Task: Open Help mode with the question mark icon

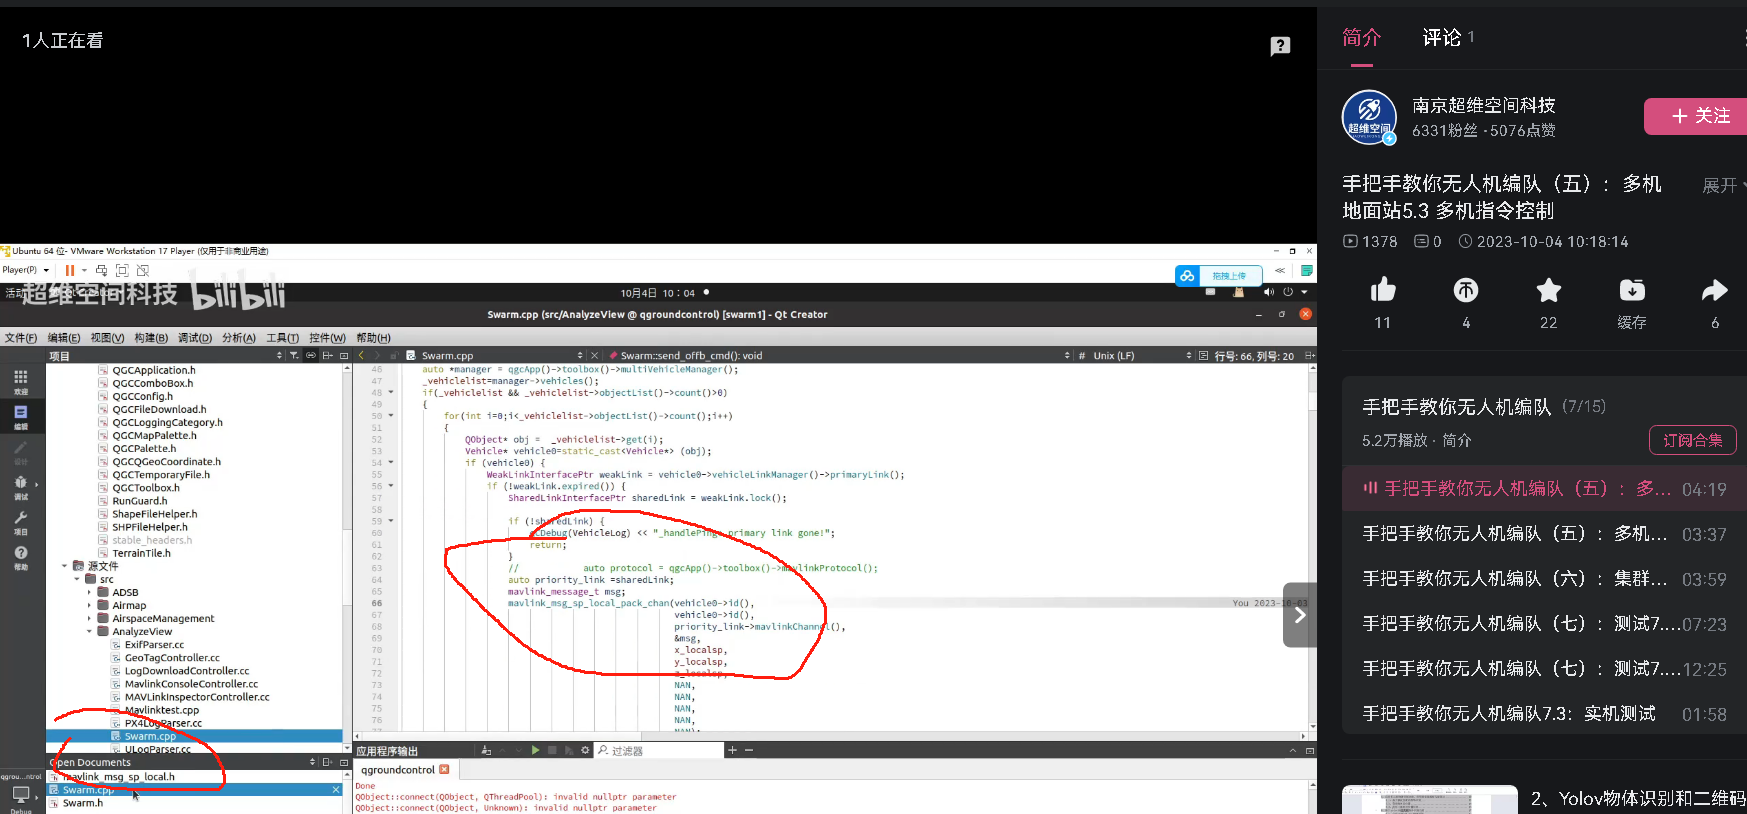Action: point(21,557)
